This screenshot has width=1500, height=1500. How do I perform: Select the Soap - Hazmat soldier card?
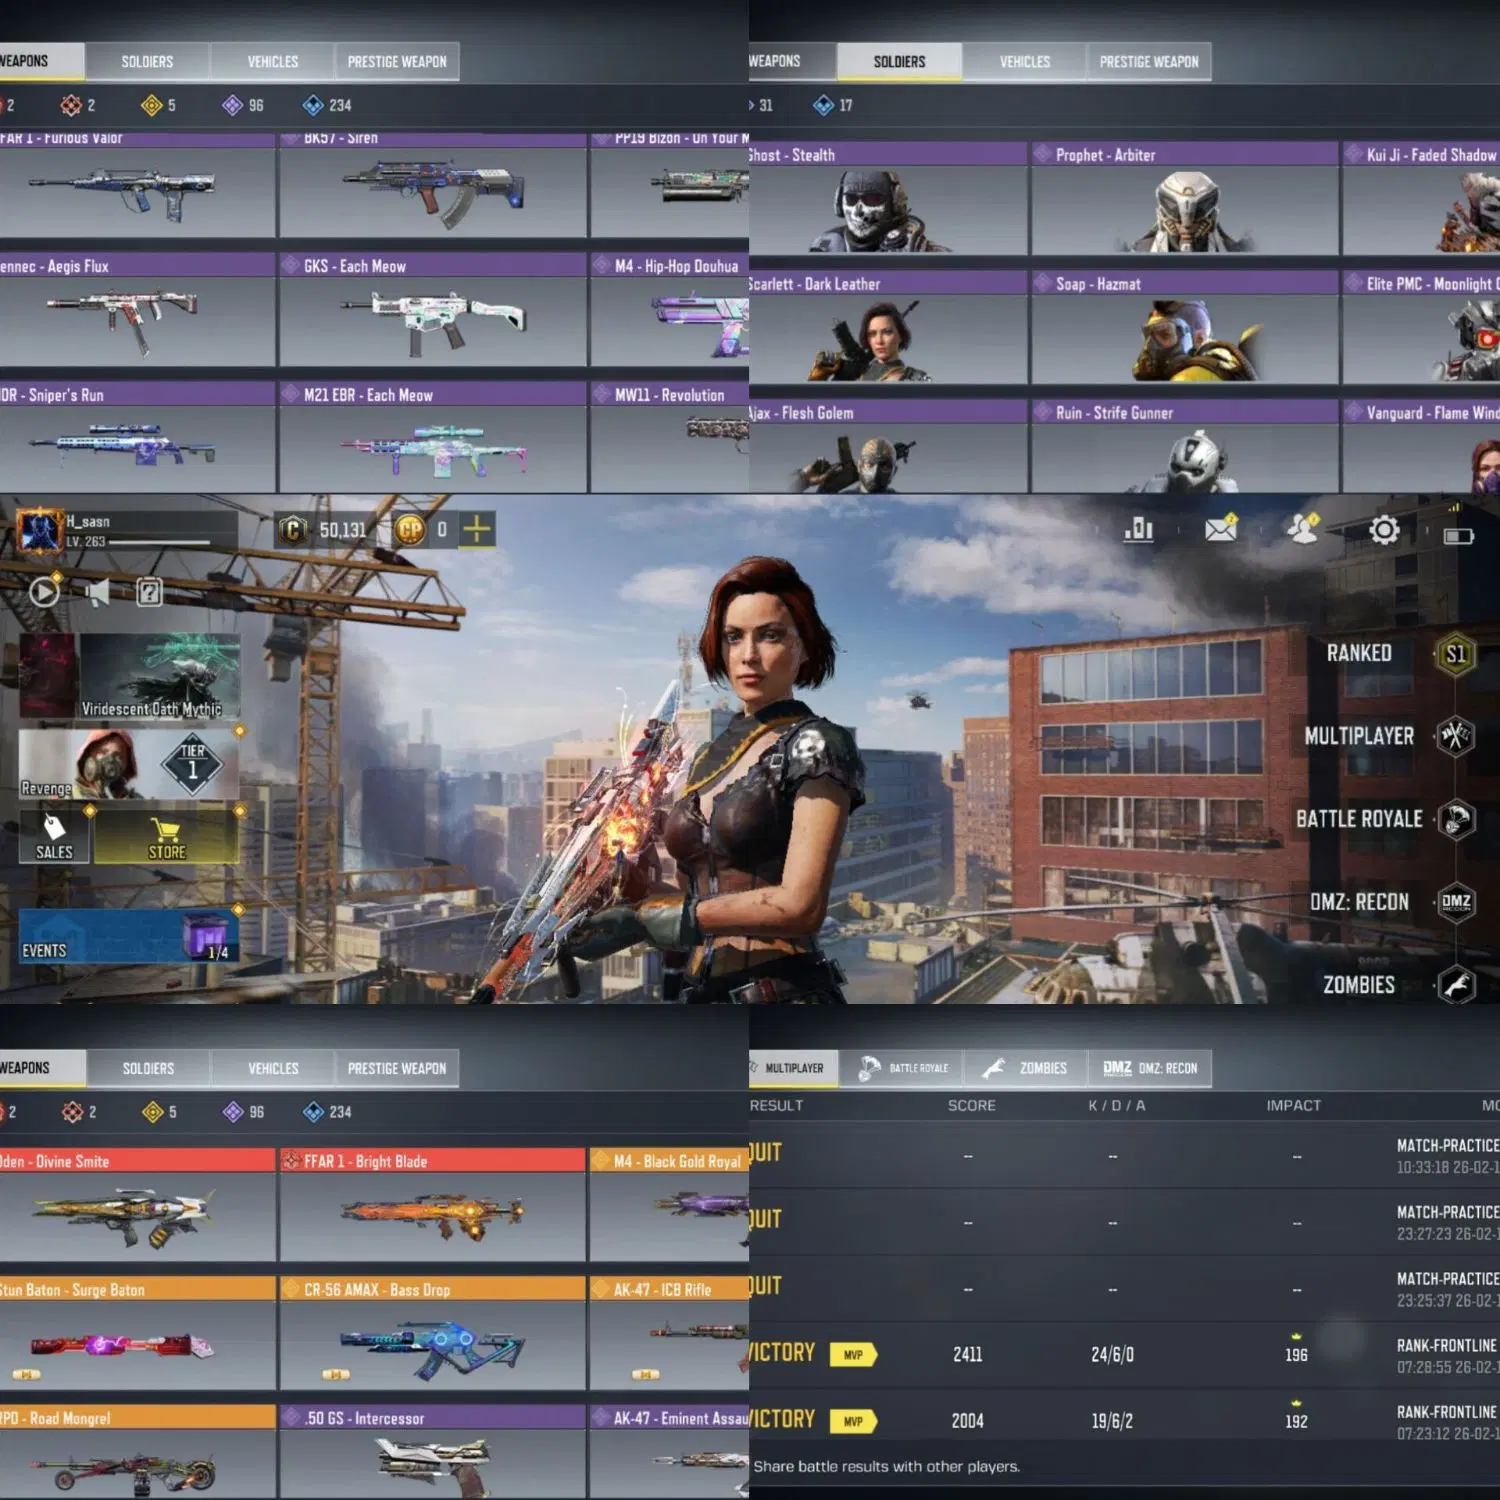tap(1185, 327)
